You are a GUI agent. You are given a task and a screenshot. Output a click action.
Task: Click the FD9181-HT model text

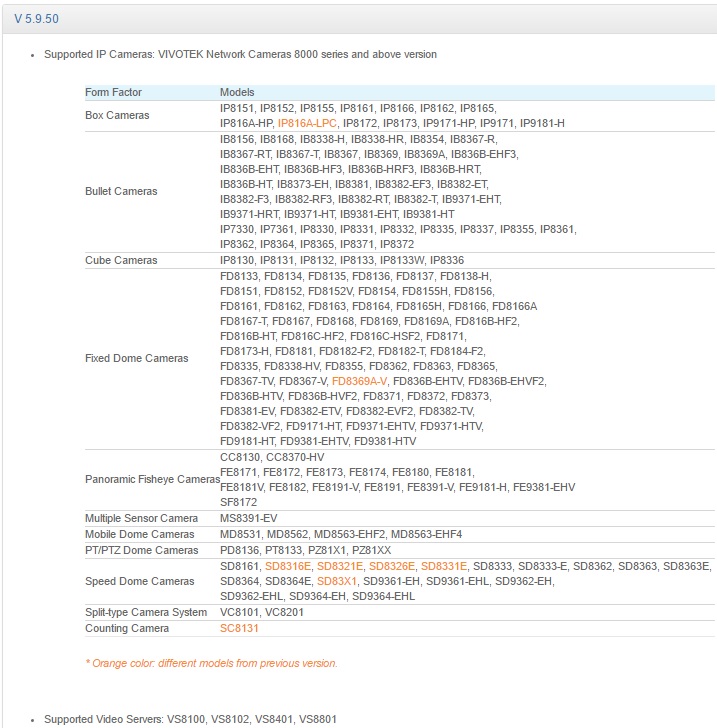point(247,442)
